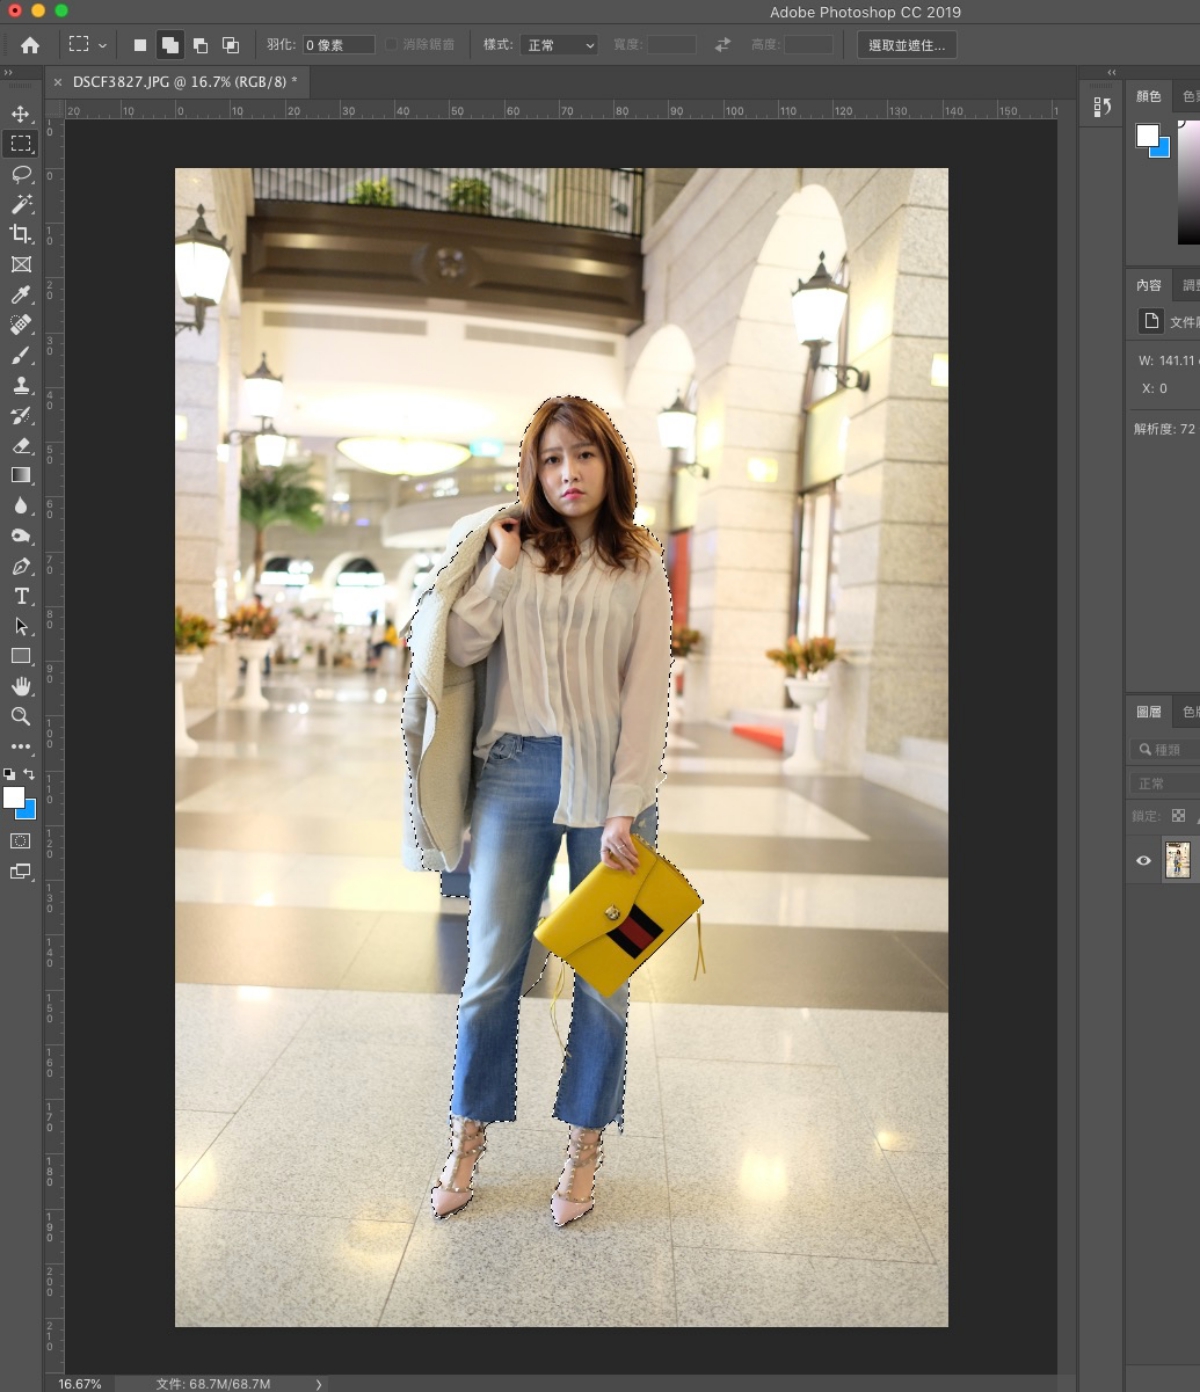Select the Pen tool
Screen dimensions: 1200x1392
click(x=21, y=566)
